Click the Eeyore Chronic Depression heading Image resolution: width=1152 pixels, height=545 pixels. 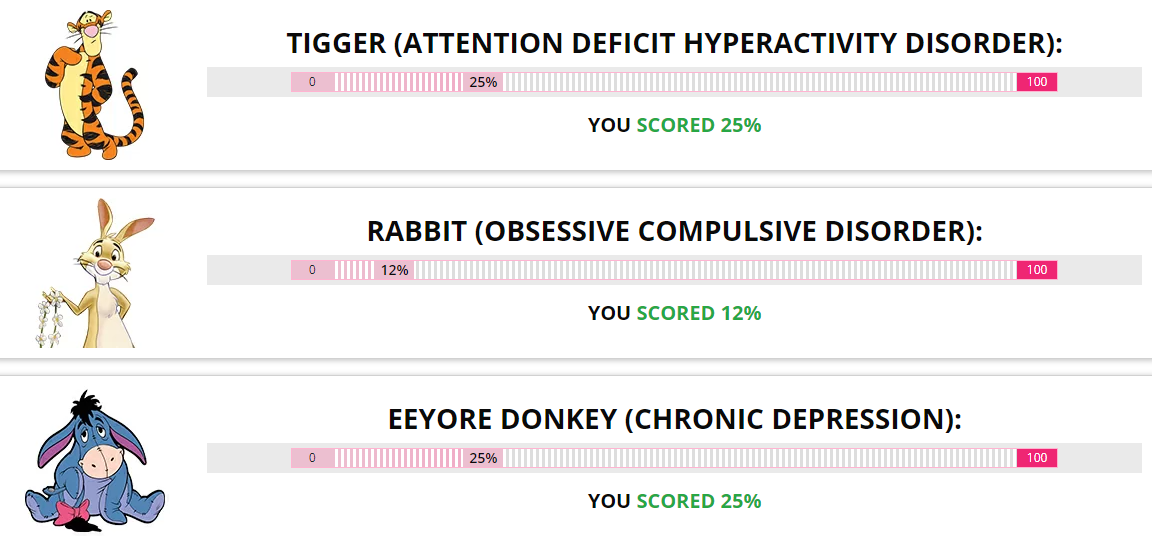click(674, 420)
